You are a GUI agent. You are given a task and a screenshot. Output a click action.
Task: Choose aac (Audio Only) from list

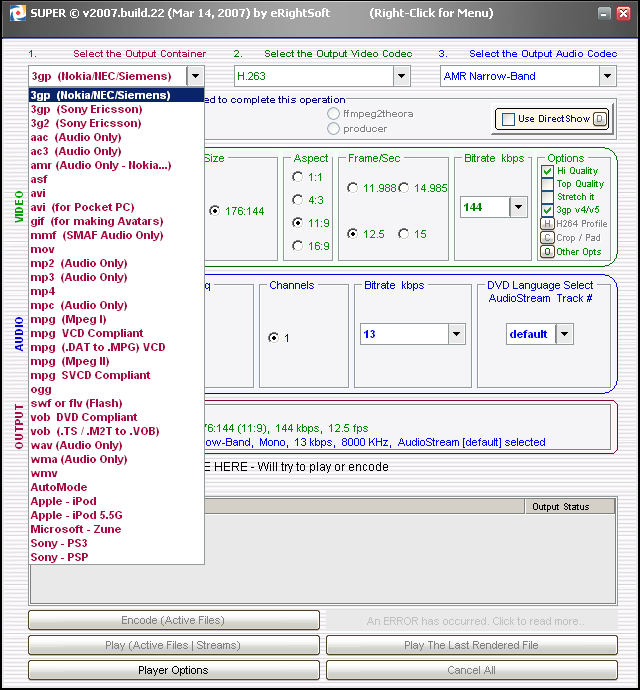117,137
